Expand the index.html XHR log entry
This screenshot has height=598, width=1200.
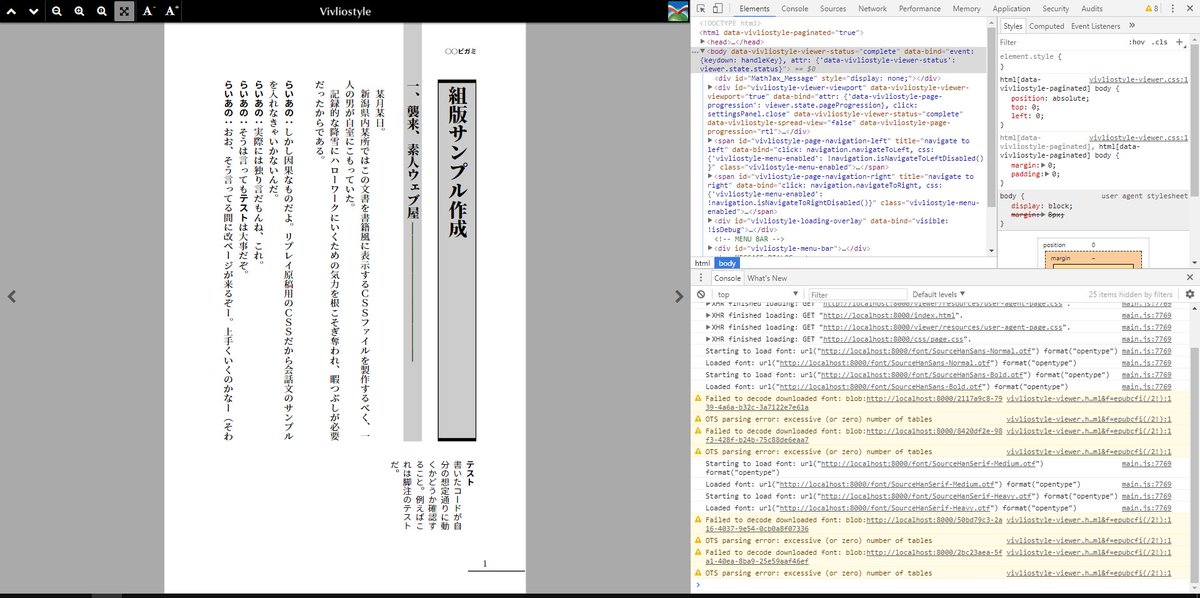(709, 315)
